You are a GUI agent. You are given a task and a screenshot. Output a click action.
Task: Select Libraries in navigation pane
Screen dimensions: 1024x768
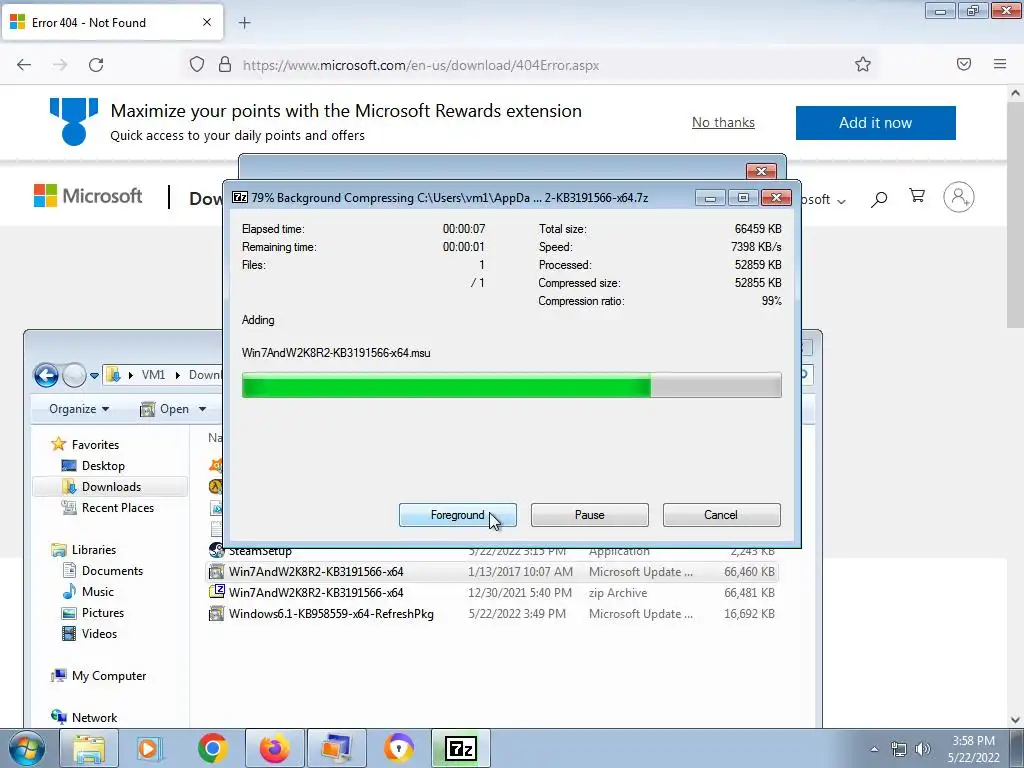[94, 550]
